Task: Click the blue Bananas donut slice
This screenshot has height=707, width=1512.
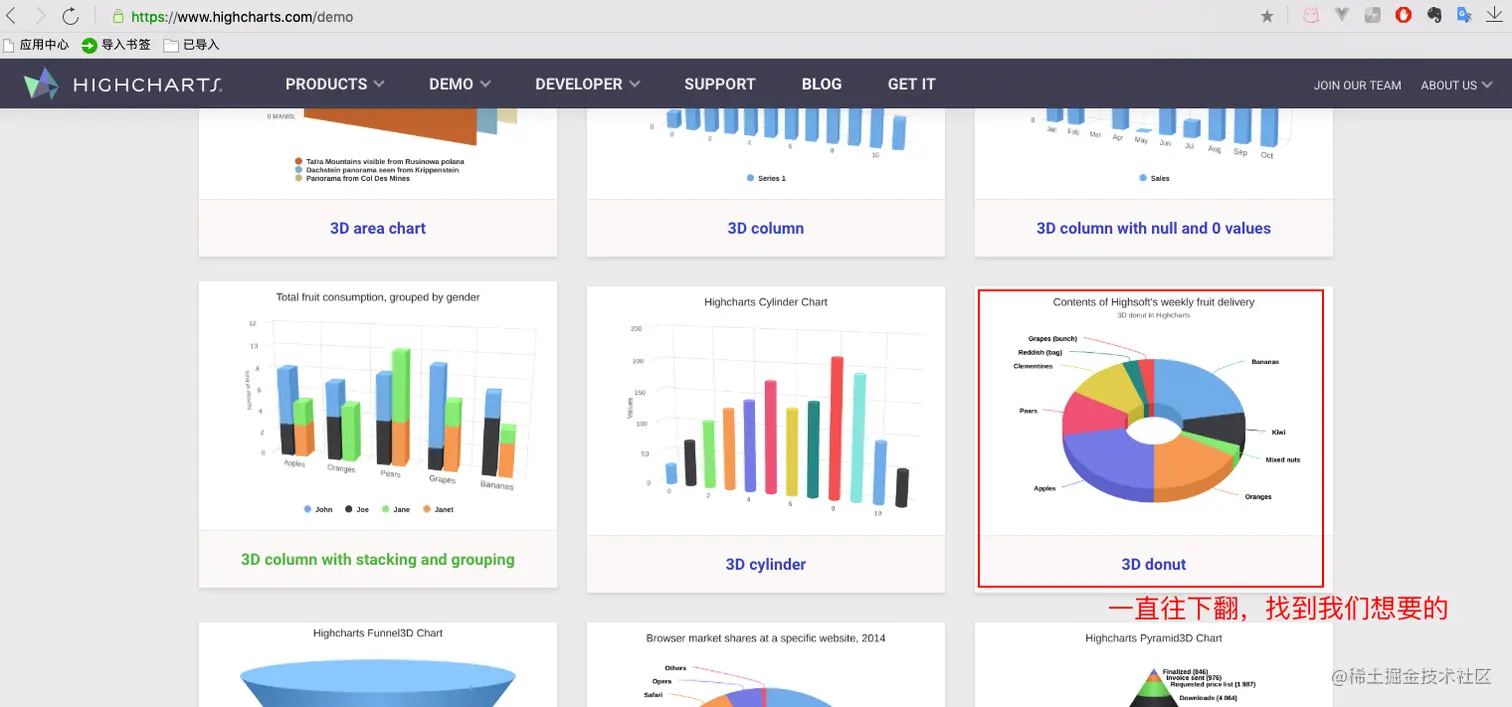Action: (1197, 390)
